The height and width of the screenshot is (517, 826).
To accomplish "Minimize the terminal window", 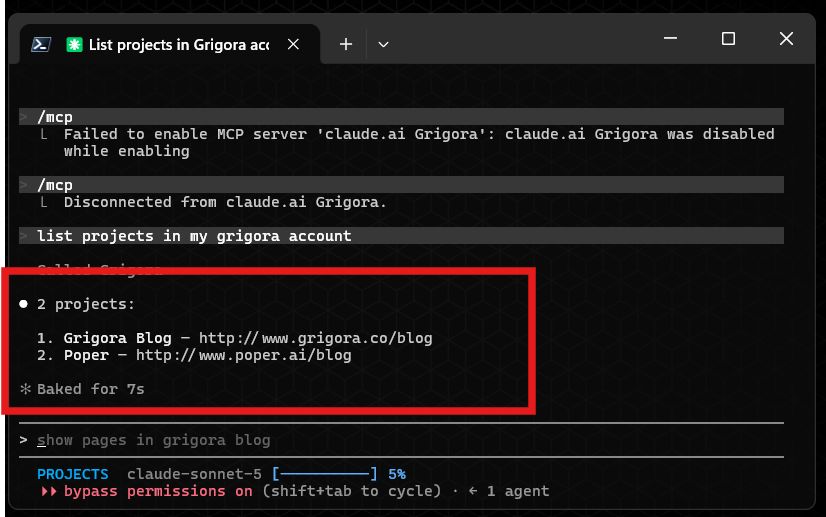I will pyautogui.click(x=670, y=38).
